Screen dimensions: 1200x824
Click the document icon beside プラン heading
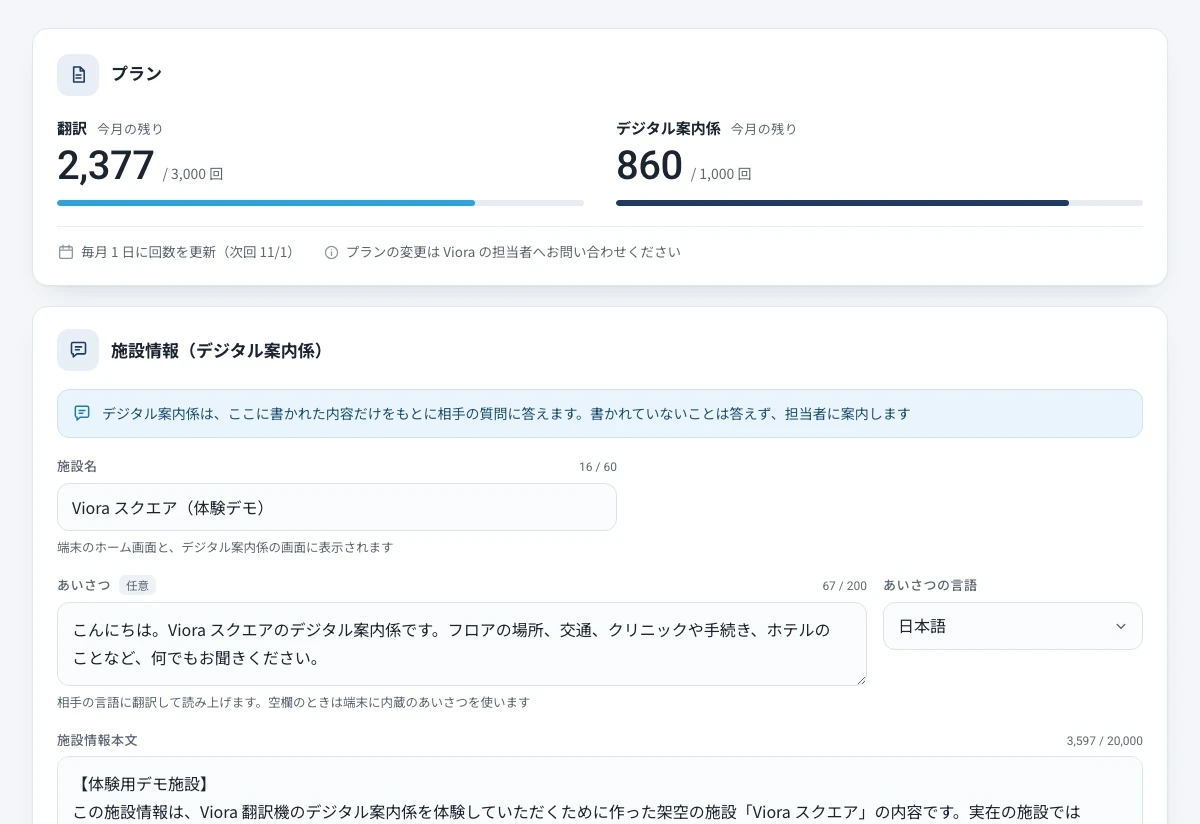tap(78, 75)
